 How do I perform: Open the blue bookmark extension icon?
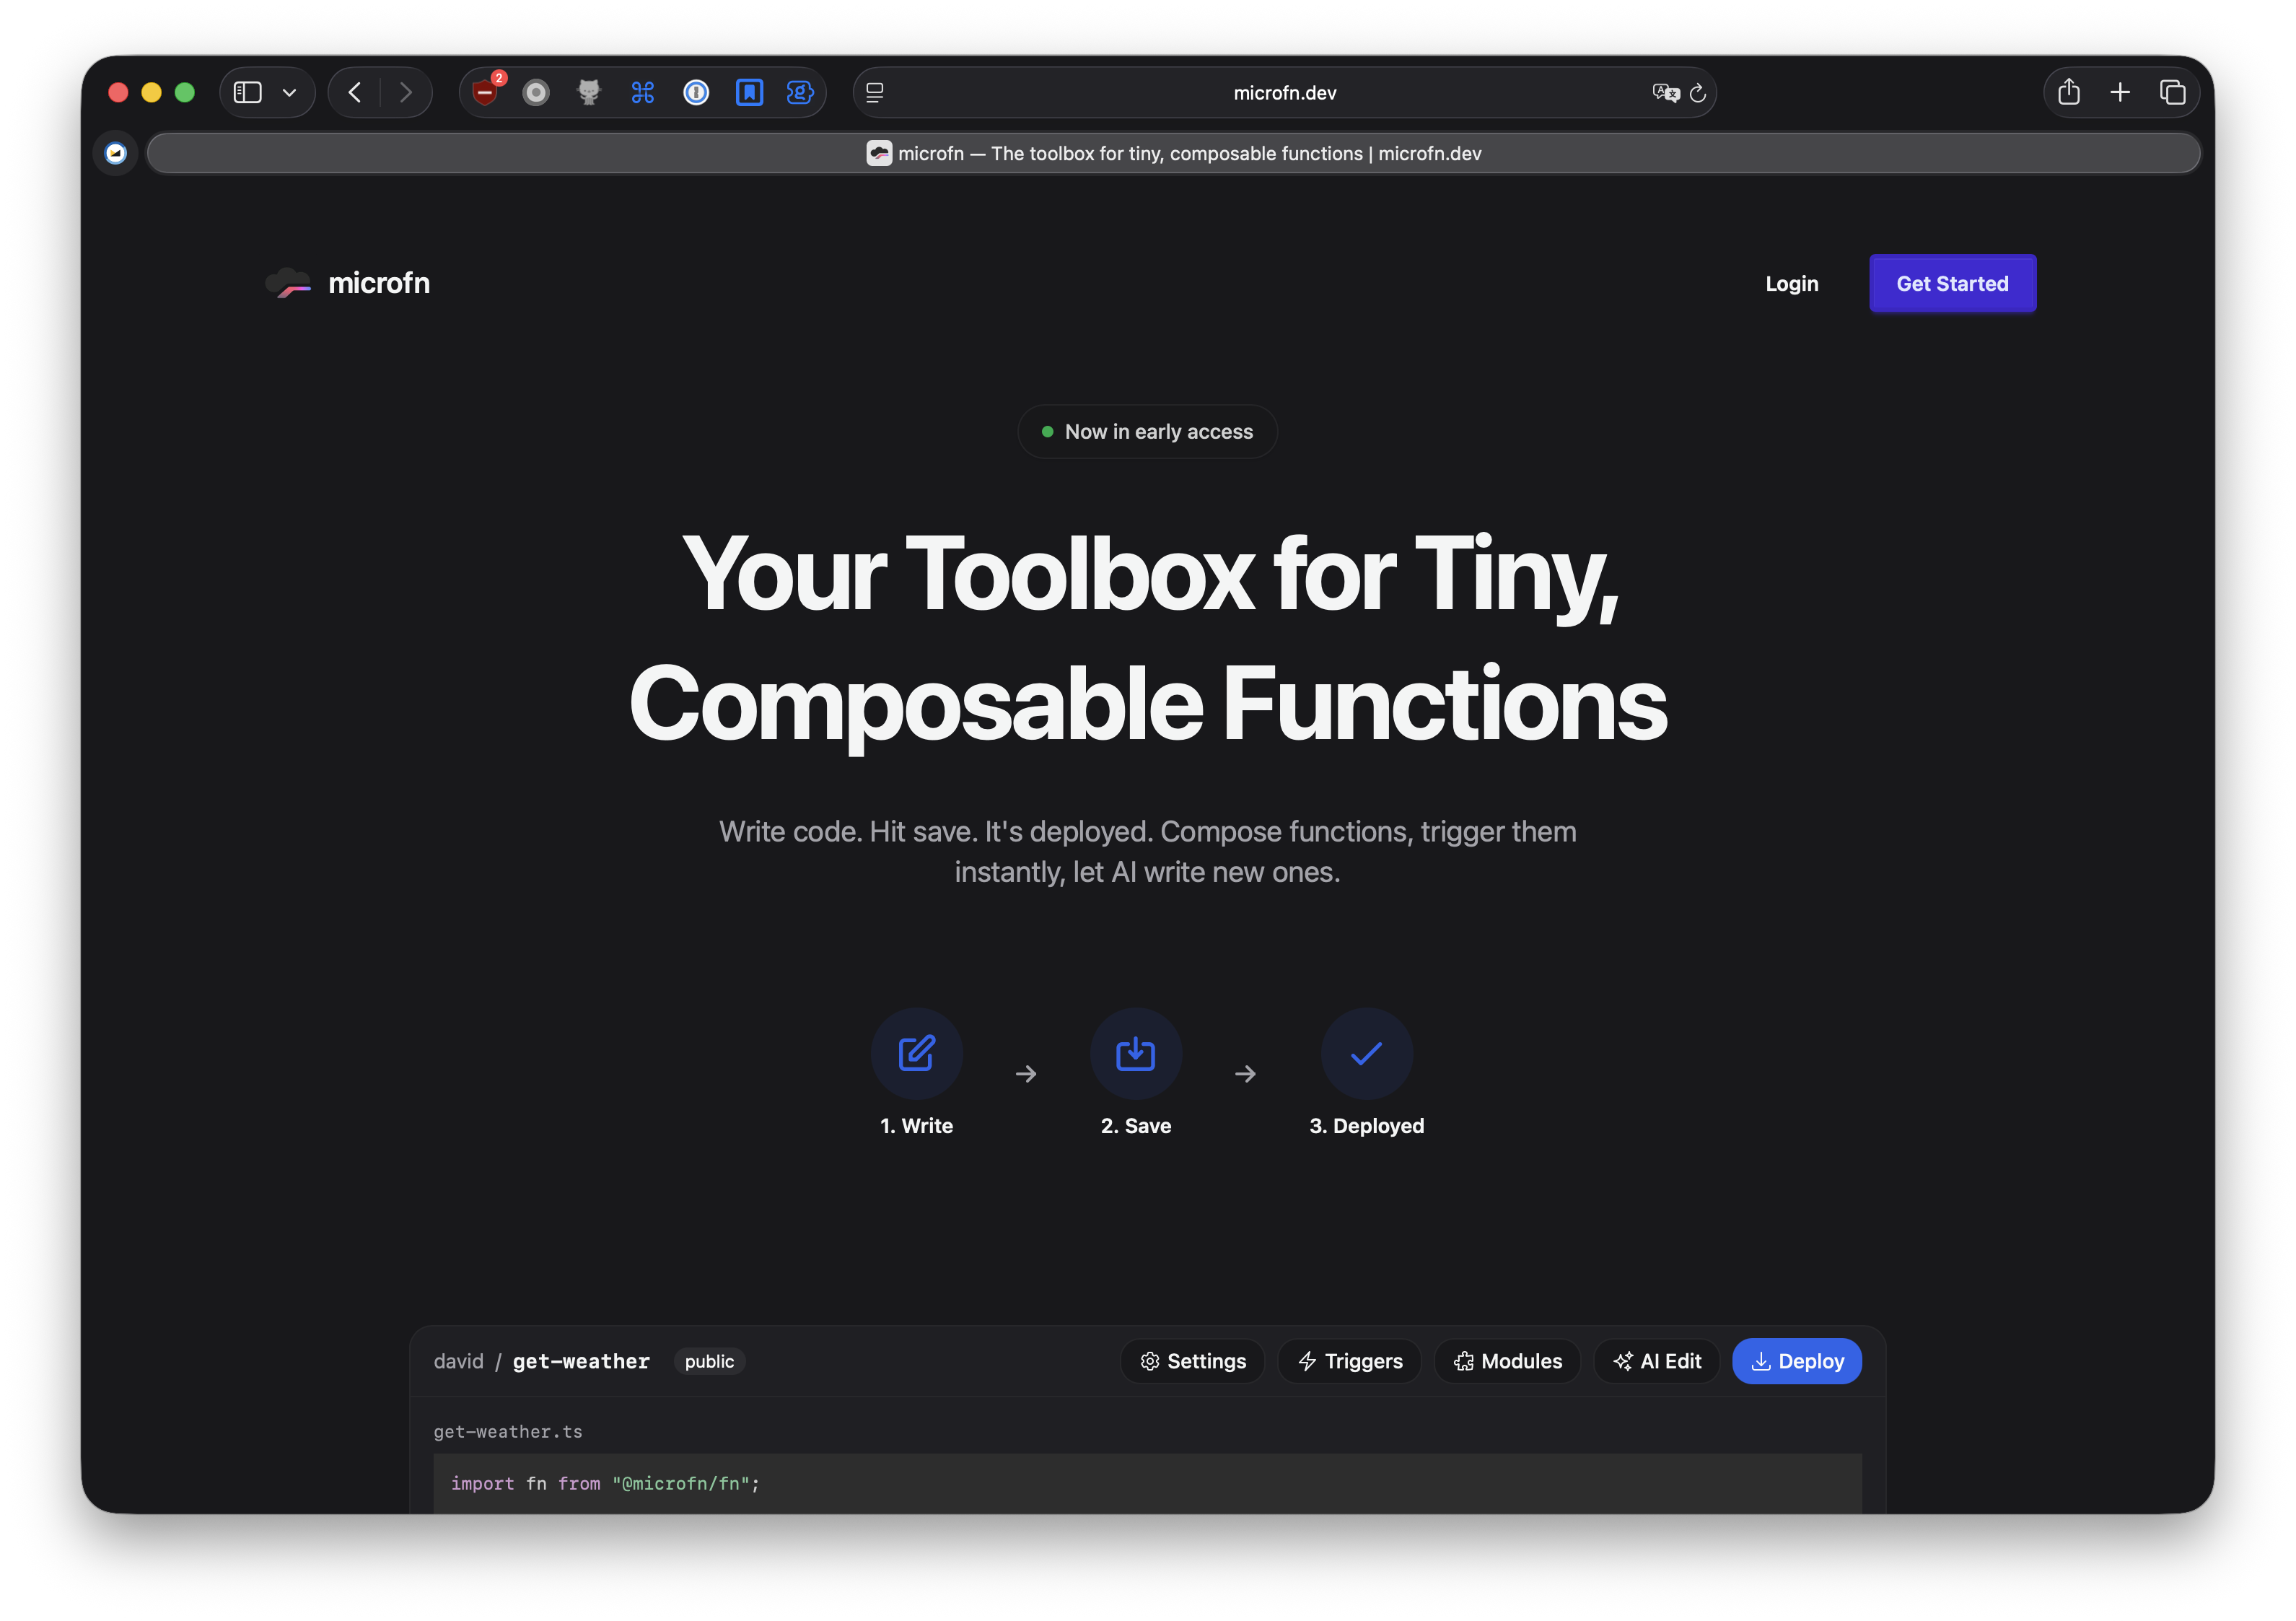tap(749, 92)
